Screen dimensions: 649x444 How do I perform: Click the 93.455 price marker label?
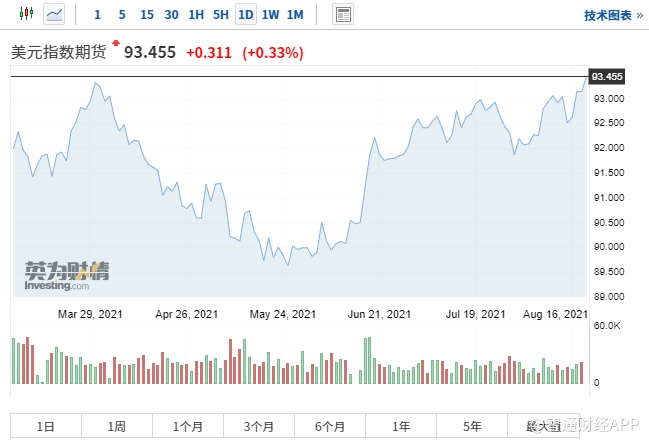tap(607, 77)
